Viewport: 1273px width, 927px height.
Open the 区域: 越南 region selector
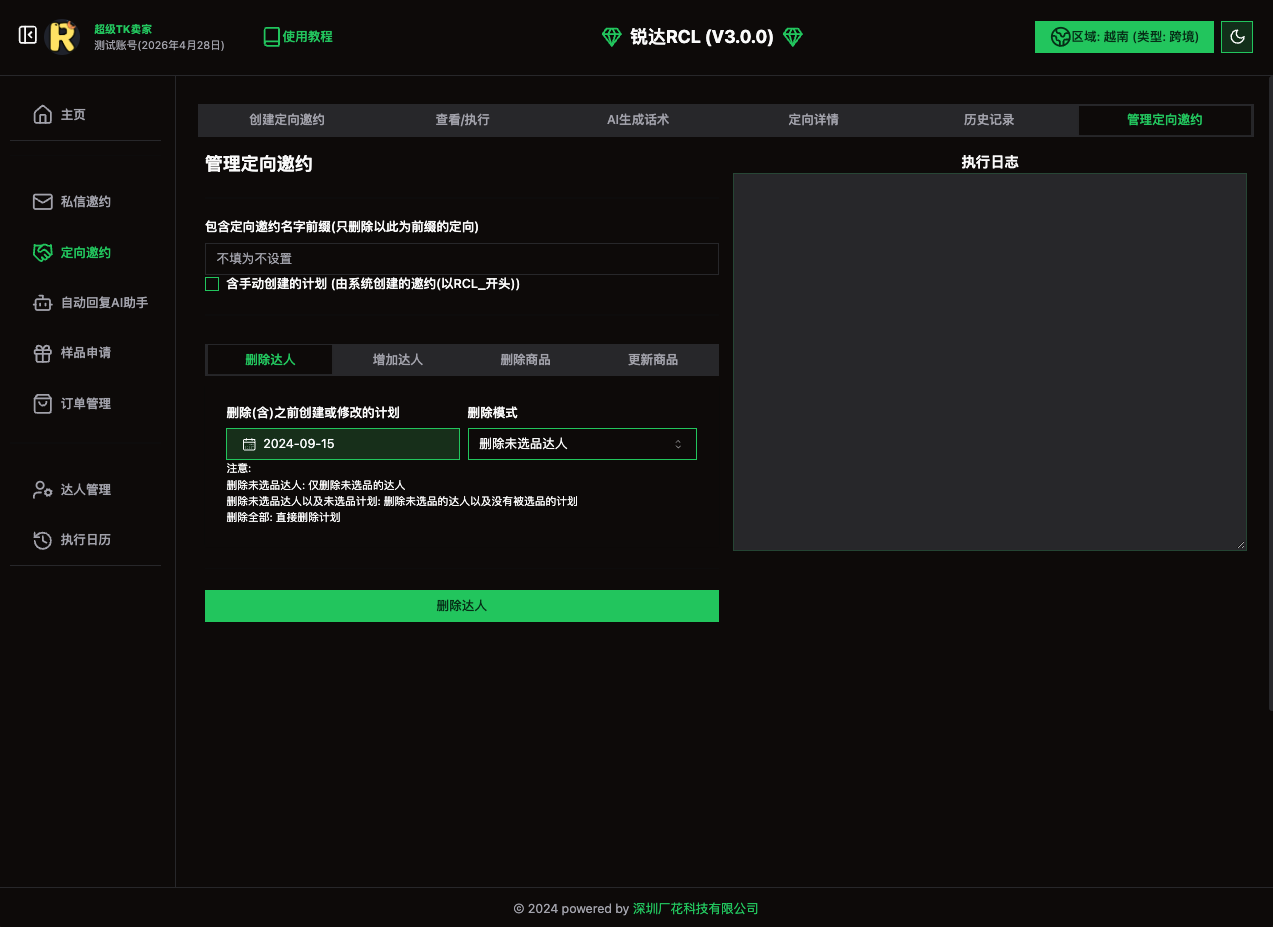tap(1124, 37)
